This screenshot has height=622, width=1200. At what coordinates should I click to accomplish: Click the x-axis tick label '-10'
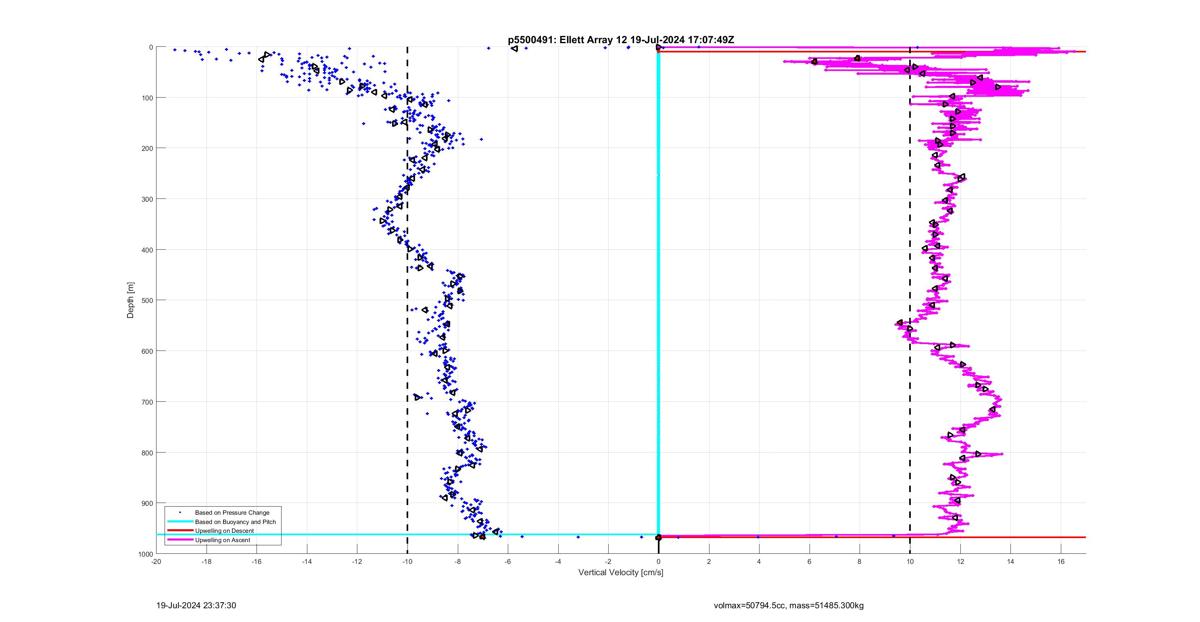point(407,562)
